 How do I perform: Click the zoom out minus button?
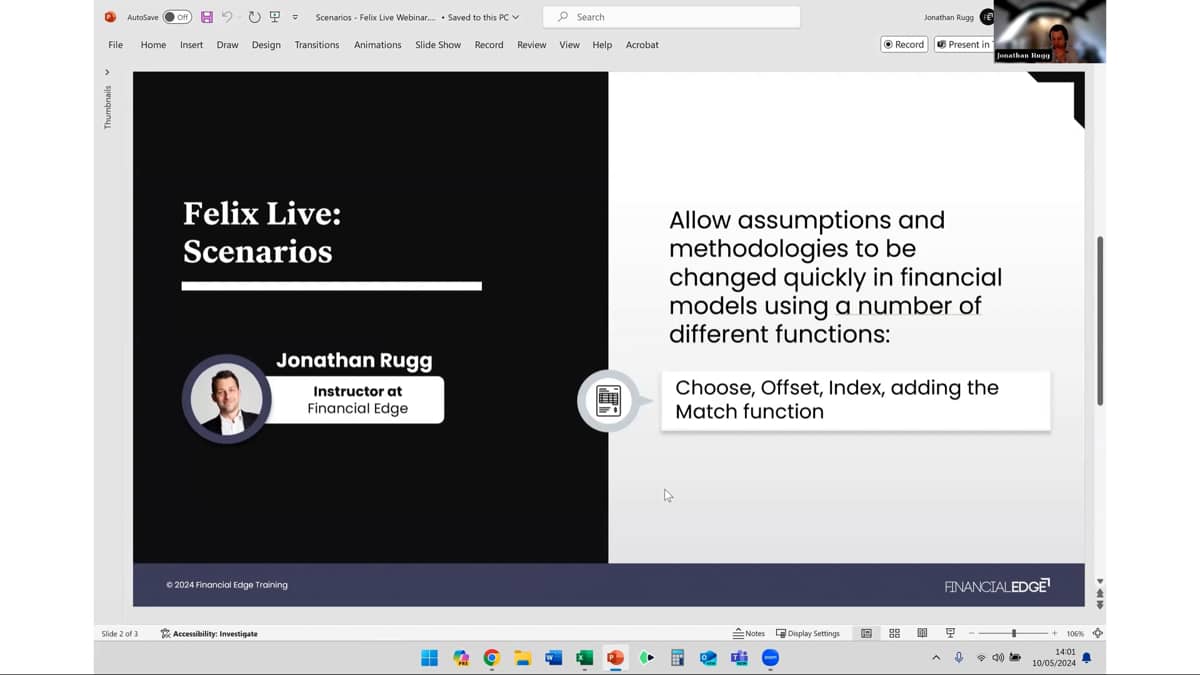pyautogui.click(x=971, y=633)
